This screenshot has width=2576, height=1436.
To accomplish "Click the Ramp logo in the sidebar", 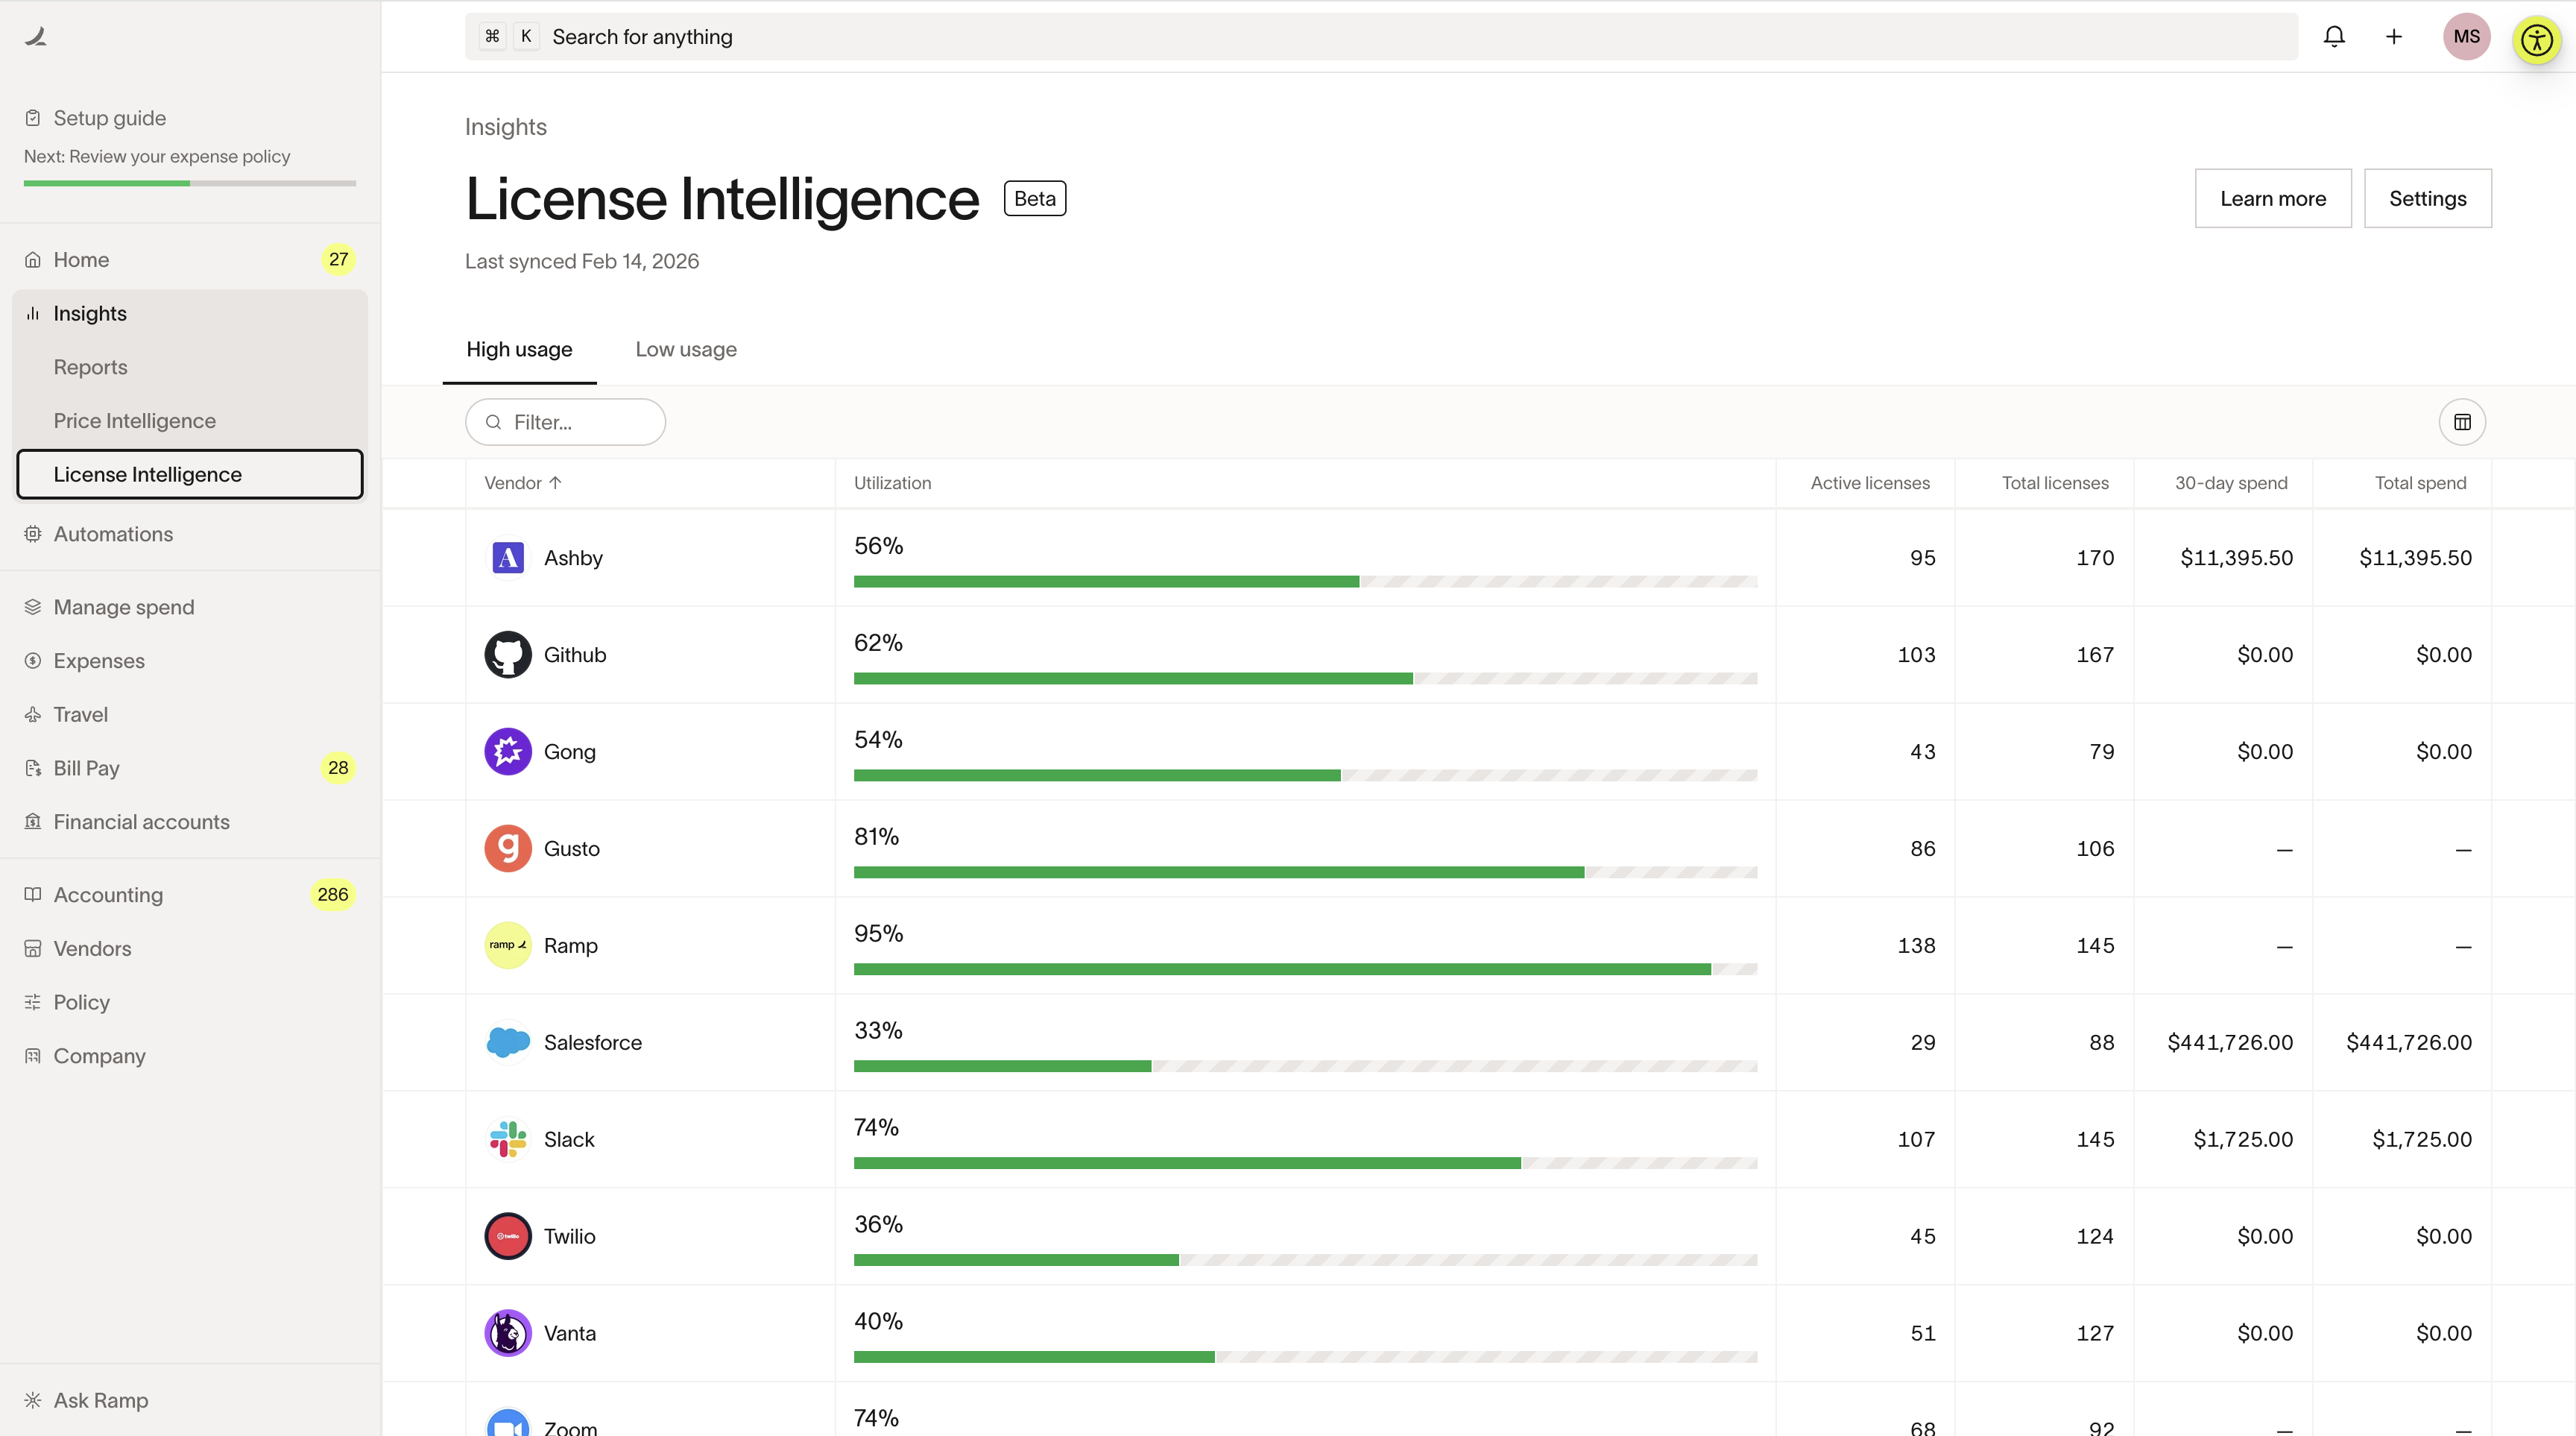I will pos(36,36).
